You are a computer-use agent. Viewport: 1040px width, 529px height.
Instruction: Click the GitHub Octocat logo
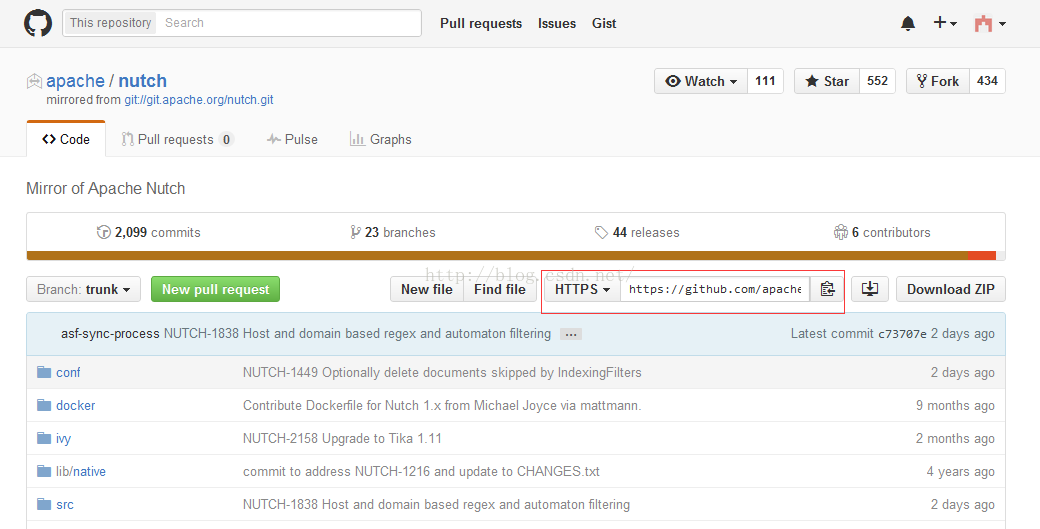tap(38, 23)
